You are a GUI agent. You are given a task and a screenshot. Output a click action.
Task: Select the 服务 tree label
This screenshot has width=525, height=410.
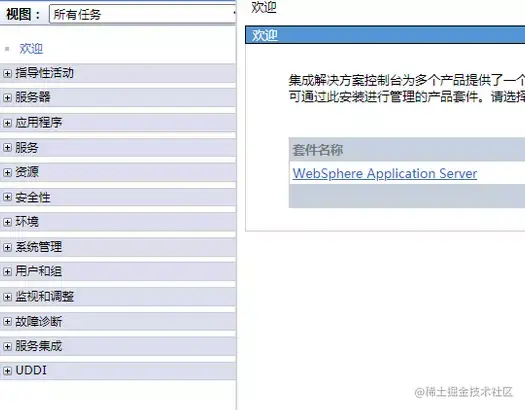(27, 147)
